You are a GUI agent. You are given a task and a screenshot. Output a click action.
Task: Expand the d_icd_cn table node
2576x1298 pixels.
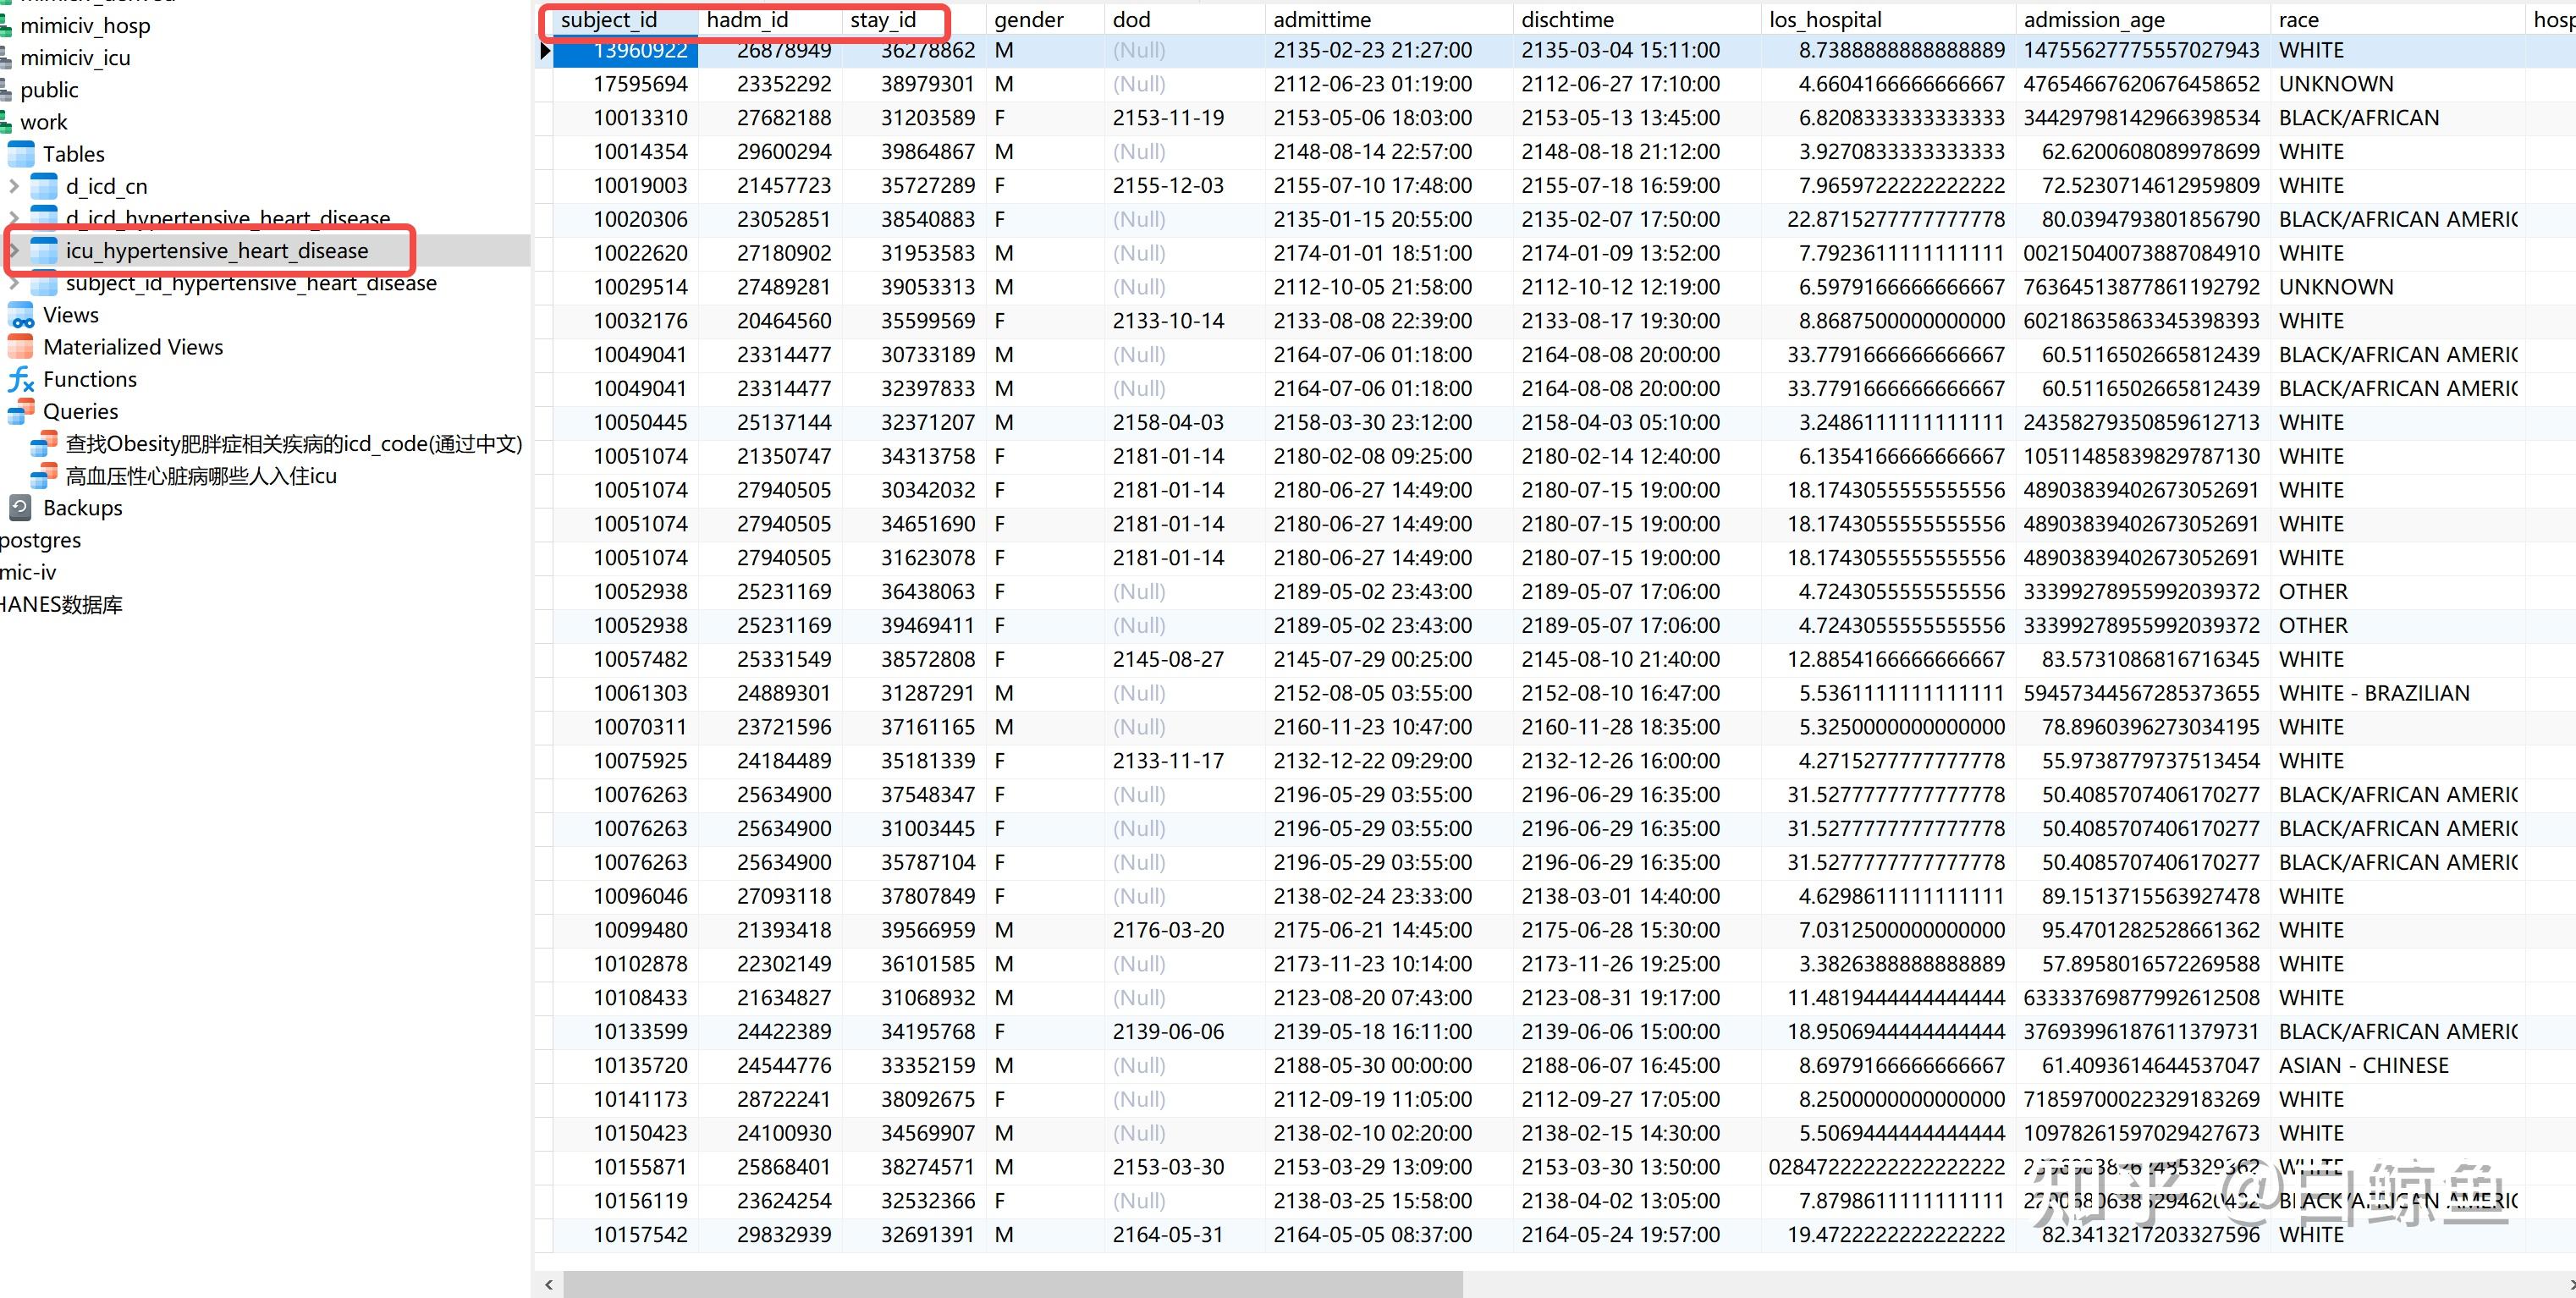pyautogui.click(x=13, y=186)
